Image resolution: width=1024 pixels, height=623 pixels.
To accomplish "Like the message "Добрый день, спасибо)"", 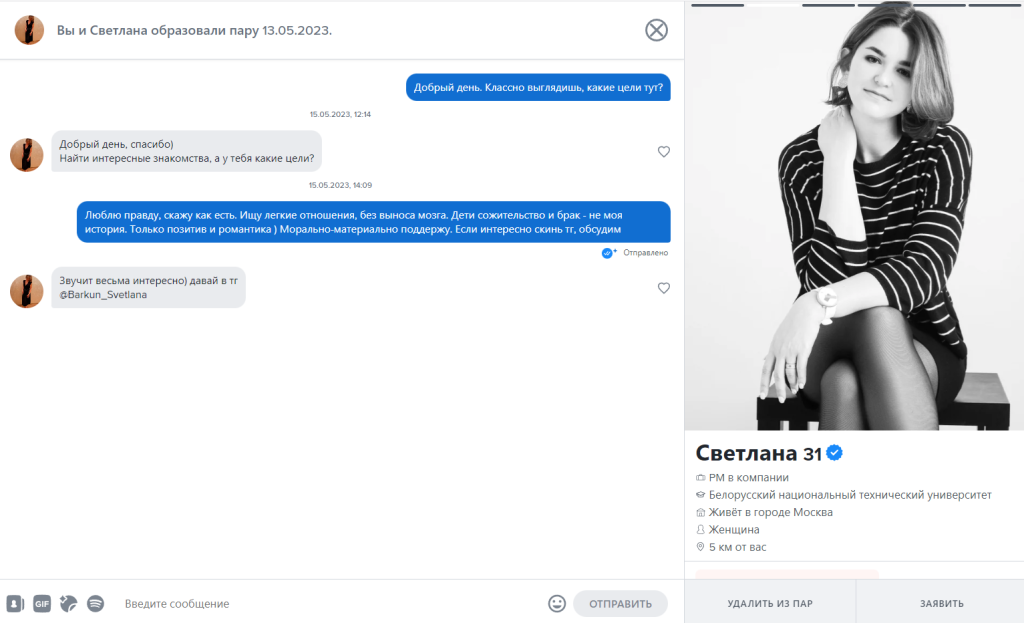I will [664, 152].
